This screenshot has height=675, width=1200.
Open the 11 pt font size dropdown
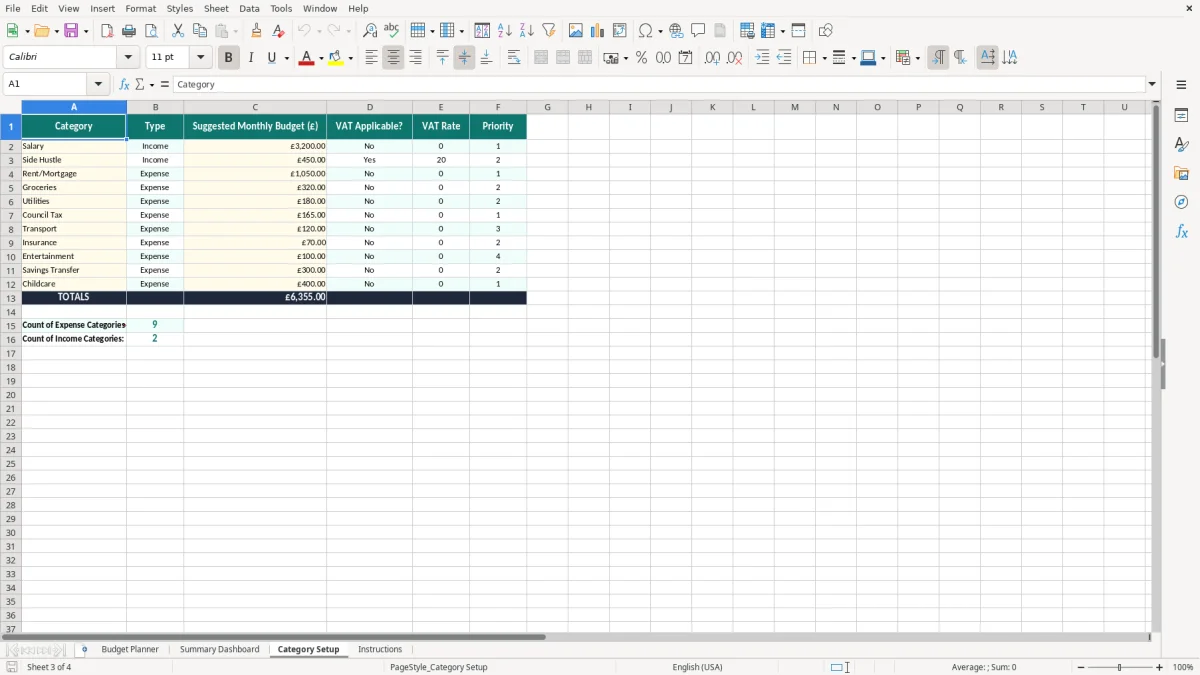tap(200, 58)
